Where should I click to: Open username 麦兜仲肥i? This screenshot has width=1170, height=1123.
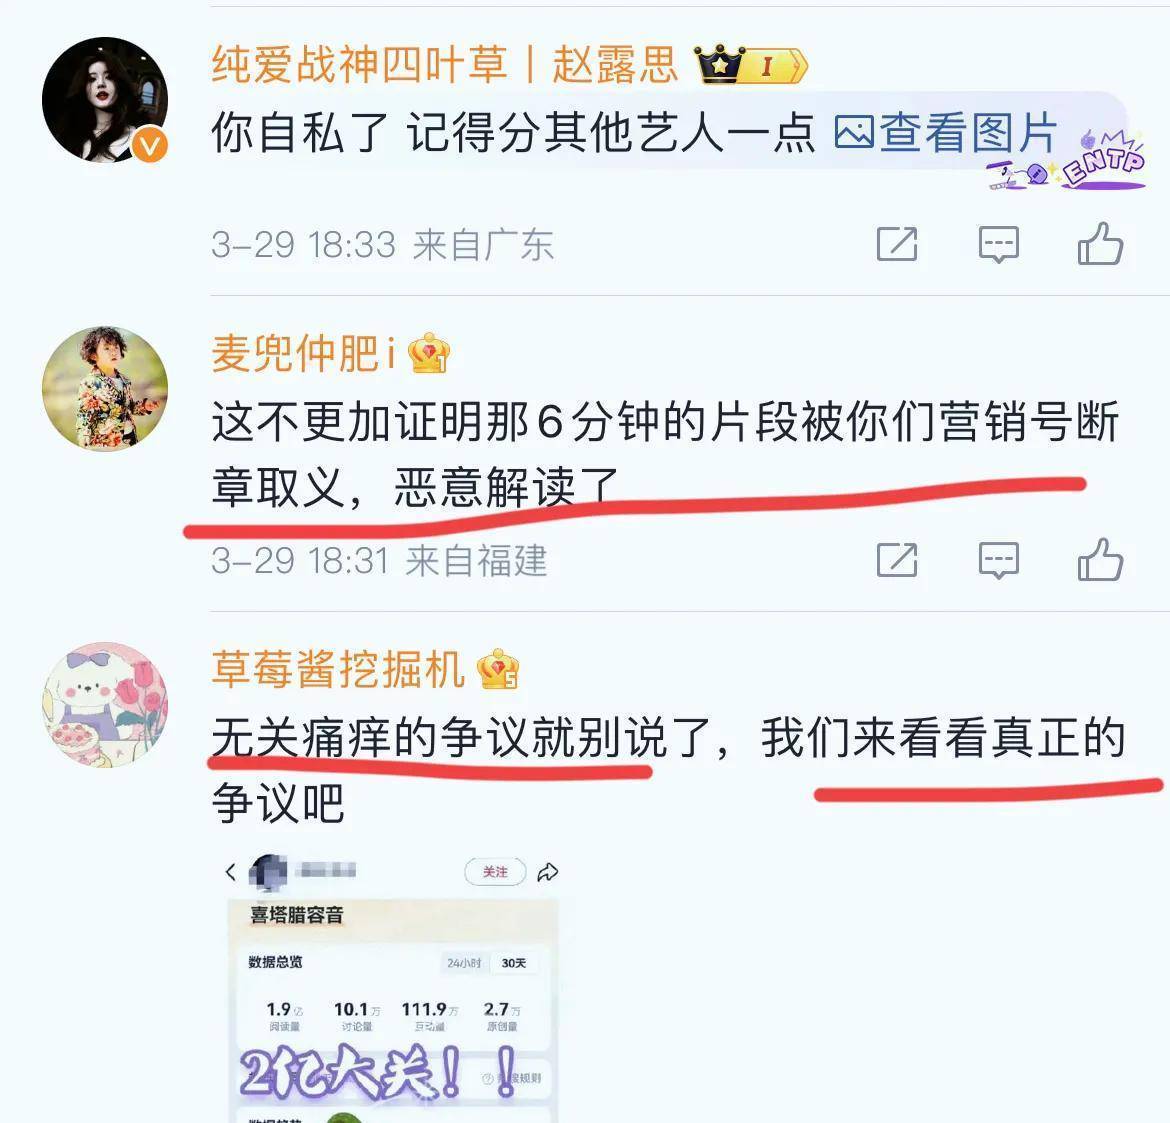coord(304,353)
